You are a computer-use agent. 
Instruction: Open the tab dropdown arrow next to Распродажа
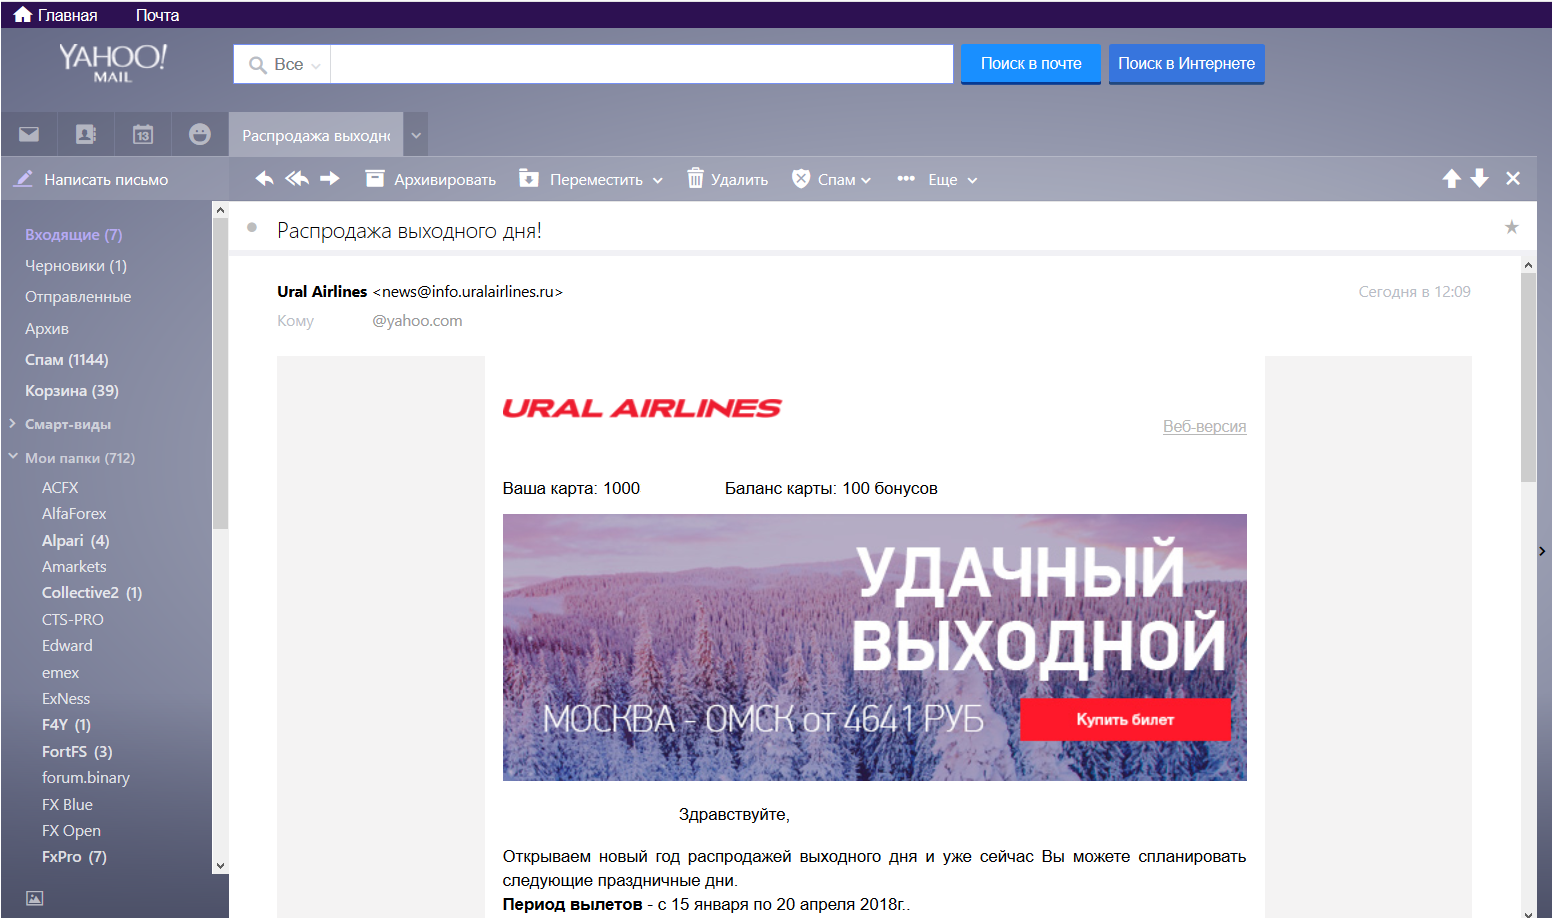416,135
